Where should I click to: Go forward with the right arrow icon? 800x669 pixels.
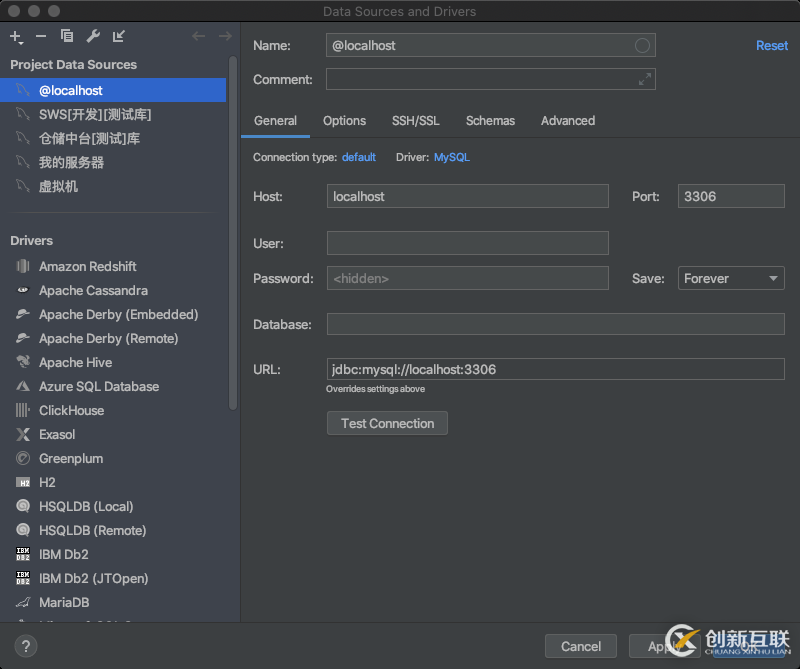pos(225,36)
